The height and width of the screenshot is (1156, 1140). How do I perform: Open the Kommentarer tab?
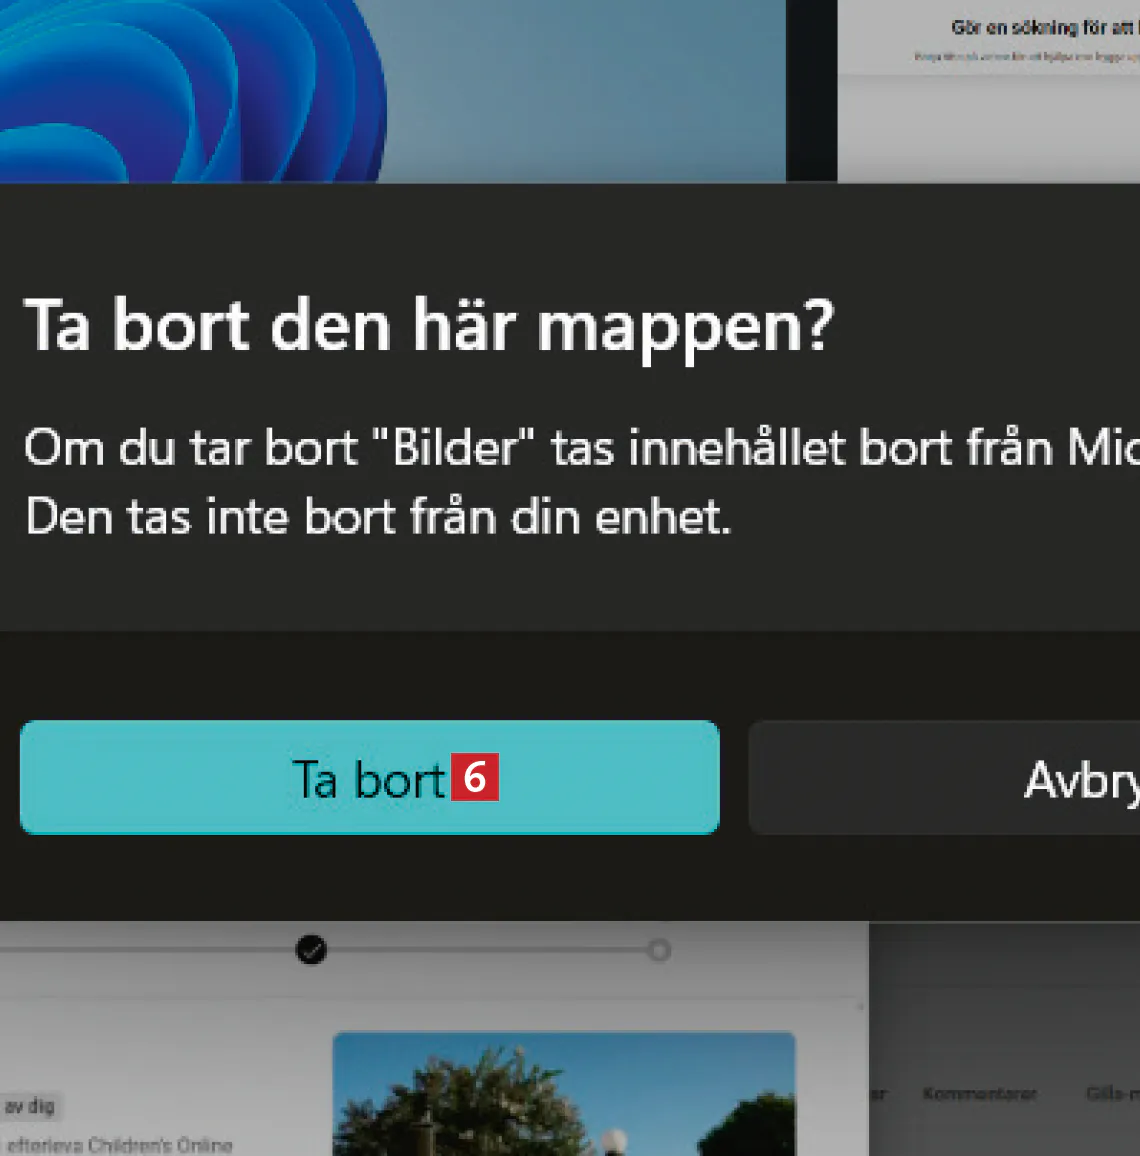(979, 1094)
